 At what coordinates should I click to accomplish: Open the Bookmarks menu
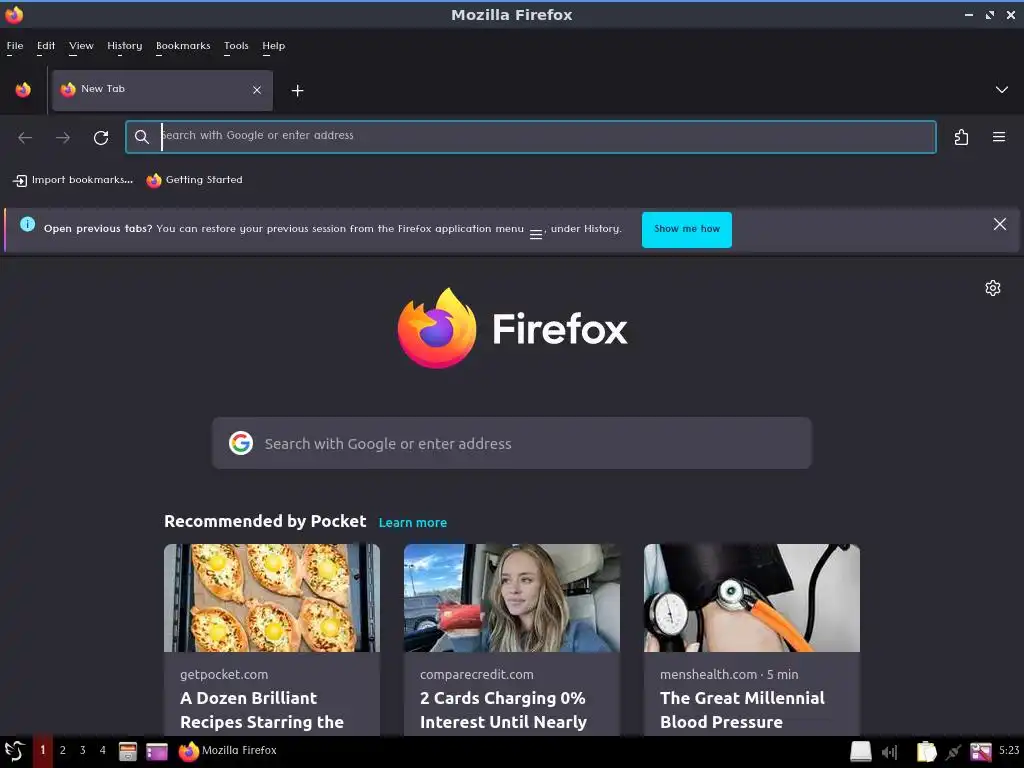point(183,46)
